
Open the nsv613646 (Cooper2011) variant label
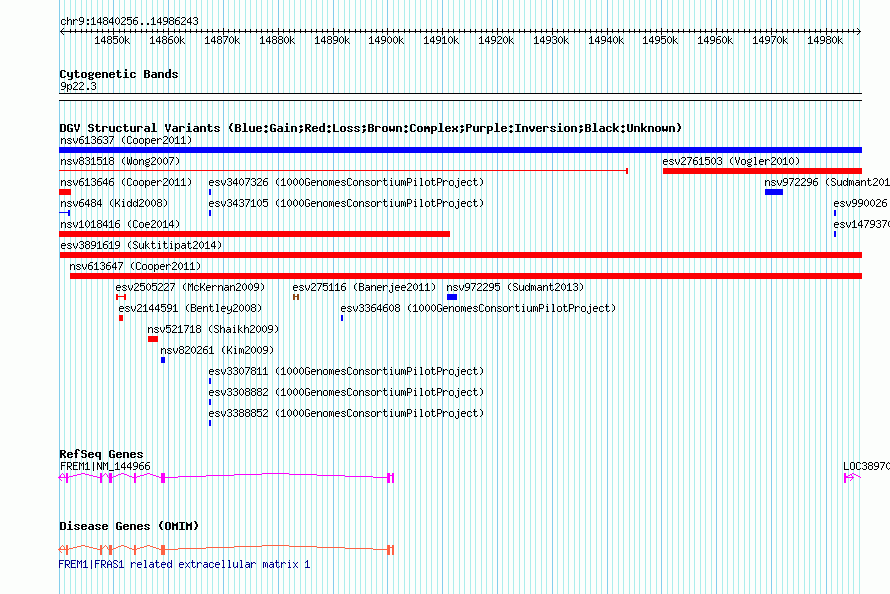(x=126, y=182)
